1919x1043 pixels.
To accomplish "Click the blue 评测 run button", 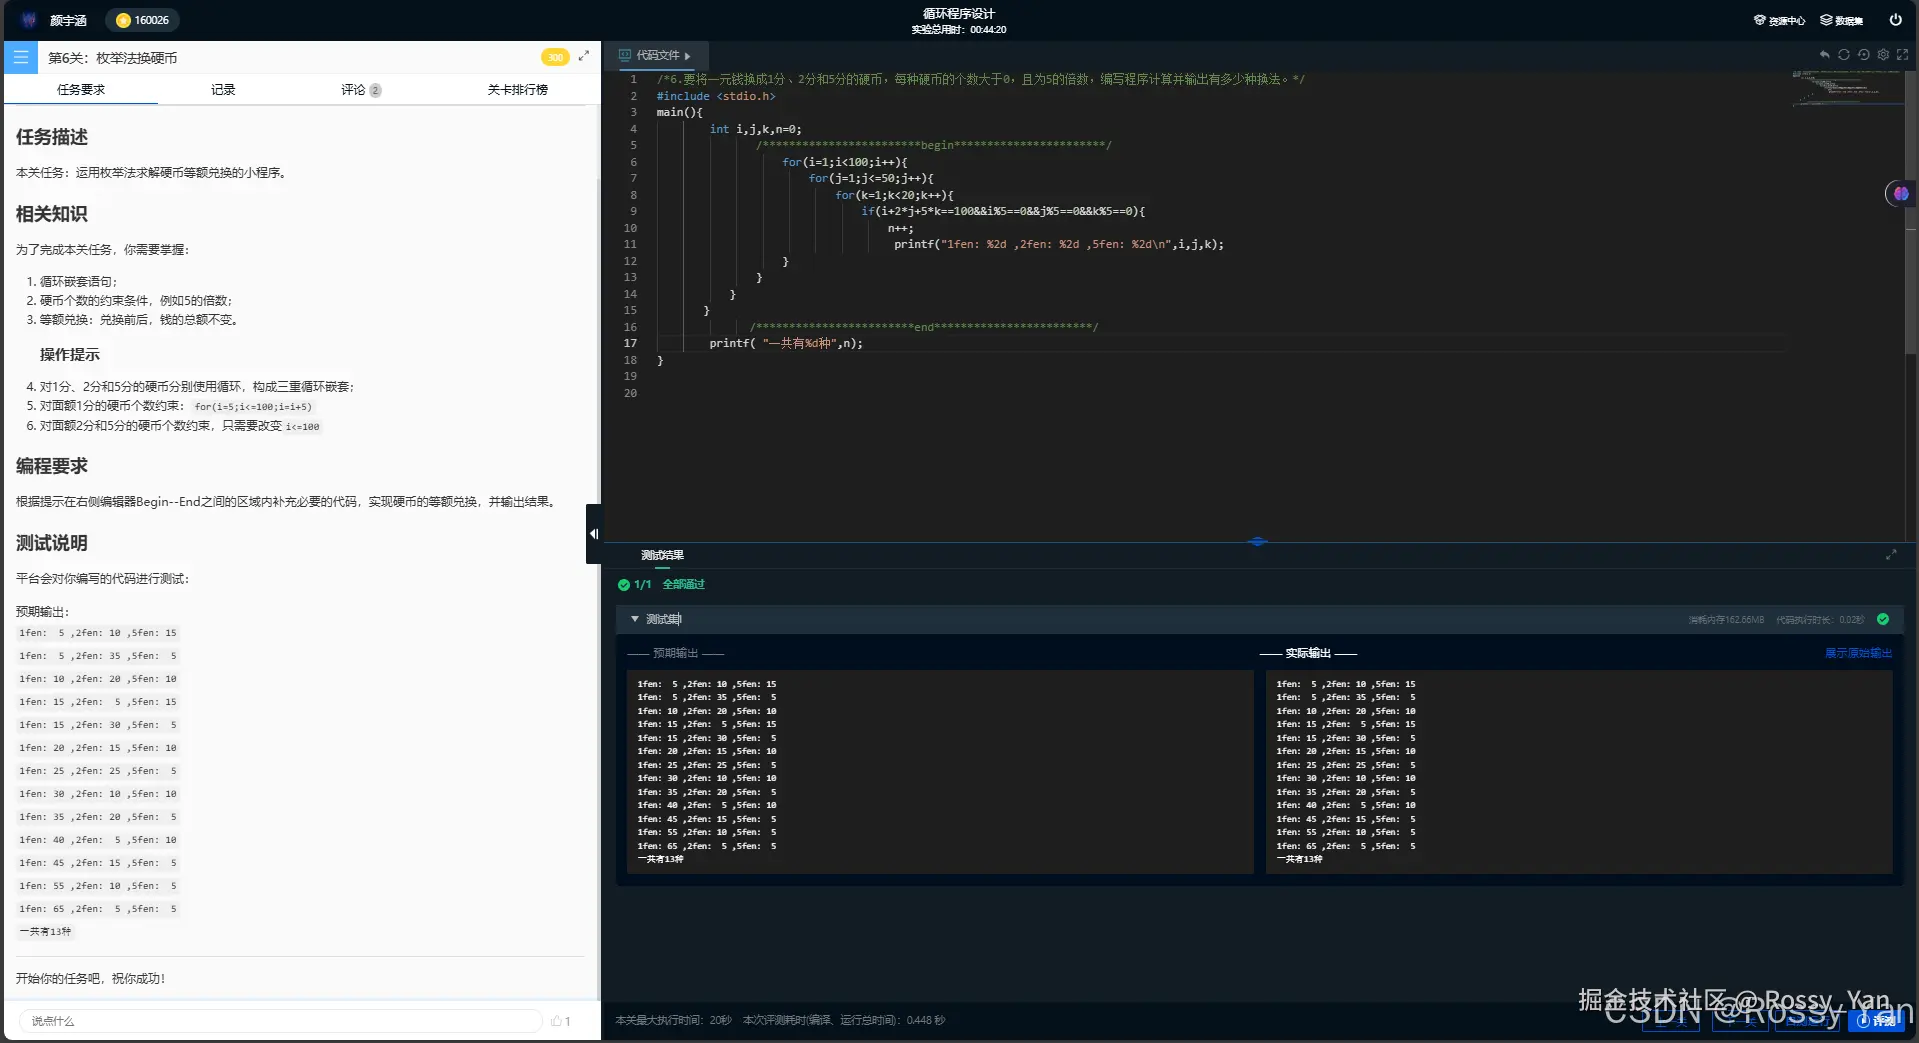I will (1876, 1020).
